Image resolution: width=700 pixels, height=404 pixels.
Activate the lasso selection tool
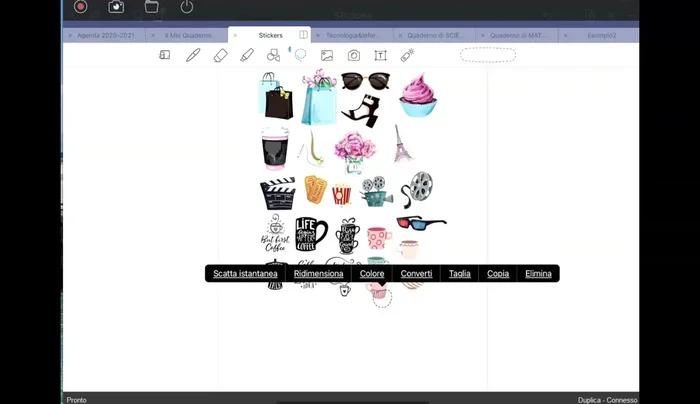(x=300, y=55)
